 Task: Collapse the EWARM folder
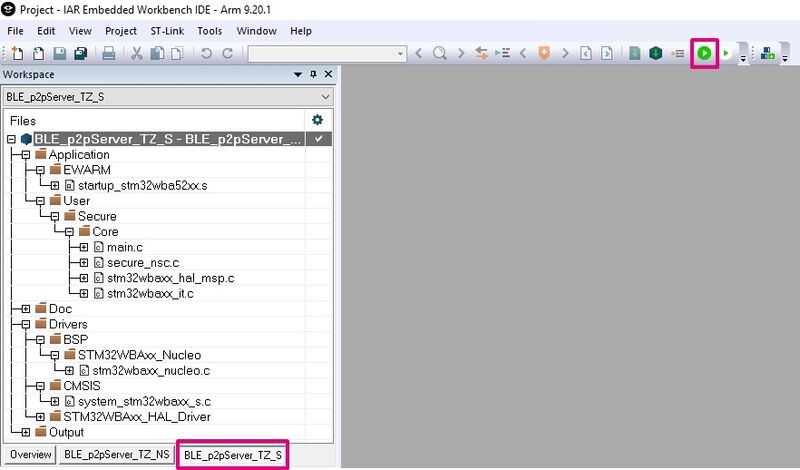click(x=40, y=170)
